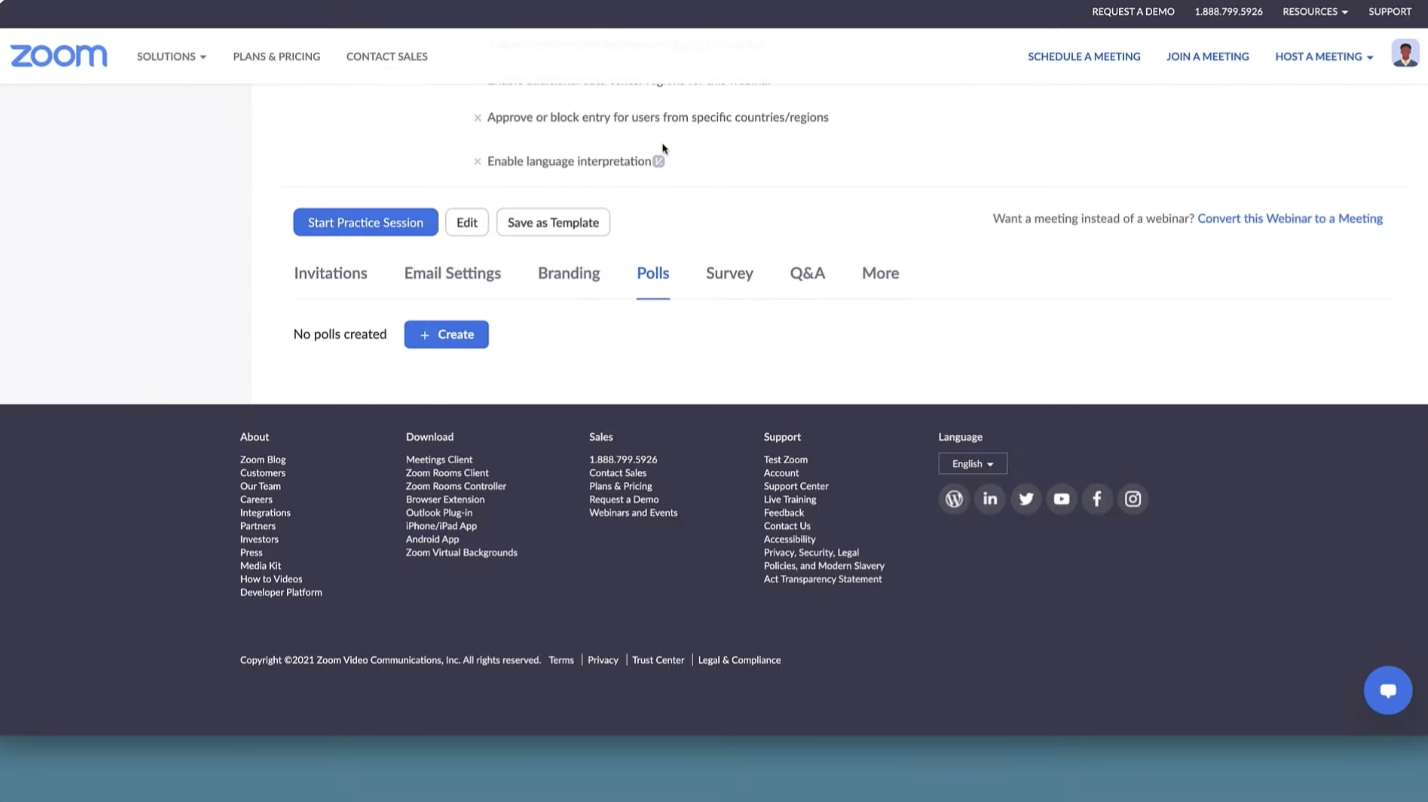Switch to the Survey tab
This screenshot has width=1428, height=802.
[729, 273]
